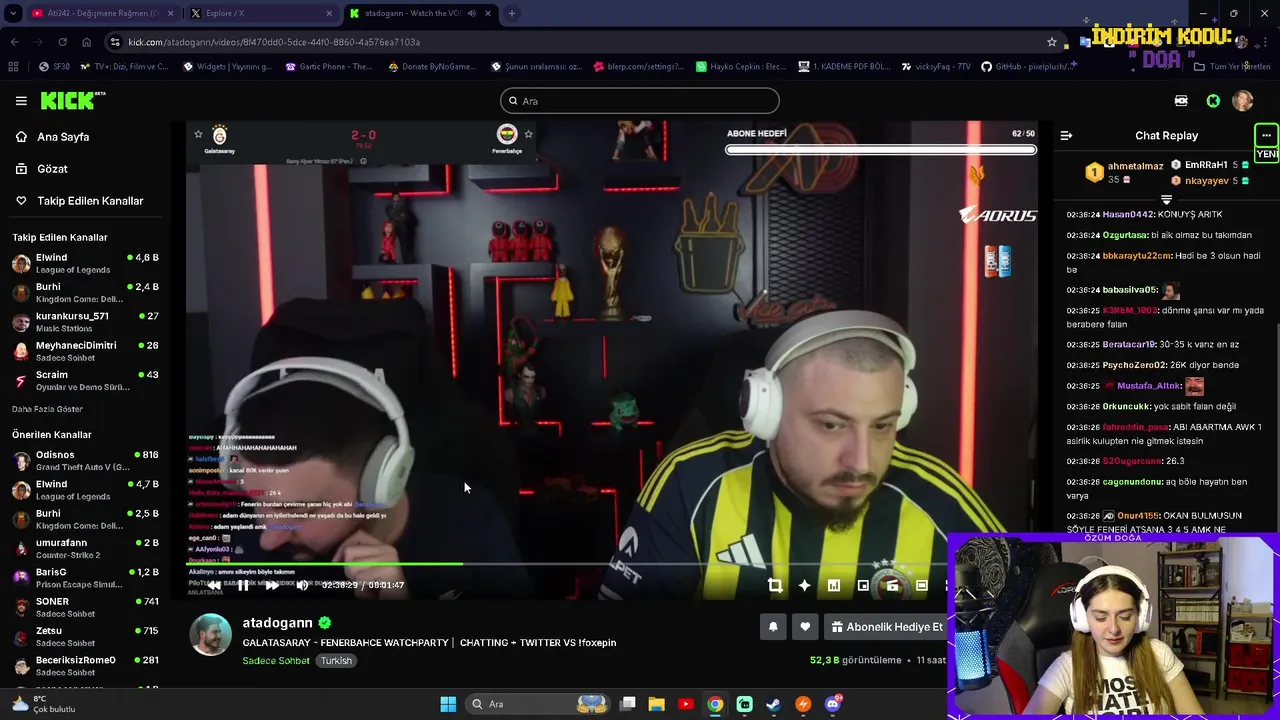This screenshot has height=720, width=1280.
Task: Open the browser tab list dropdown
Action: 13,13
